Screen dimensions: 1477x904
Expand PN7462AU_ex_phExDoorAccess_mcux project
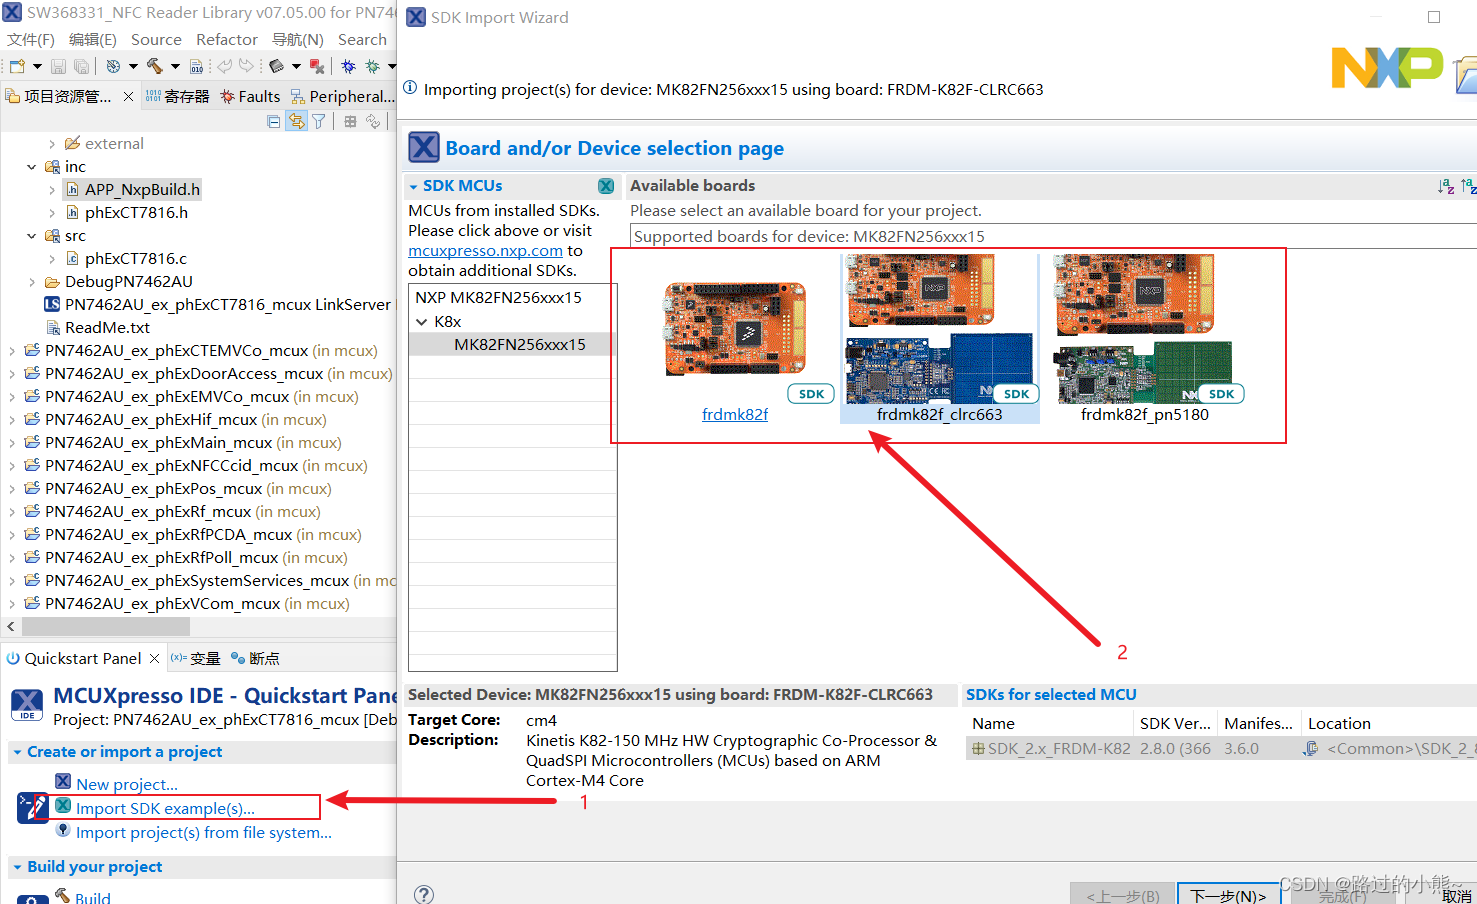[x=11, y=374]
